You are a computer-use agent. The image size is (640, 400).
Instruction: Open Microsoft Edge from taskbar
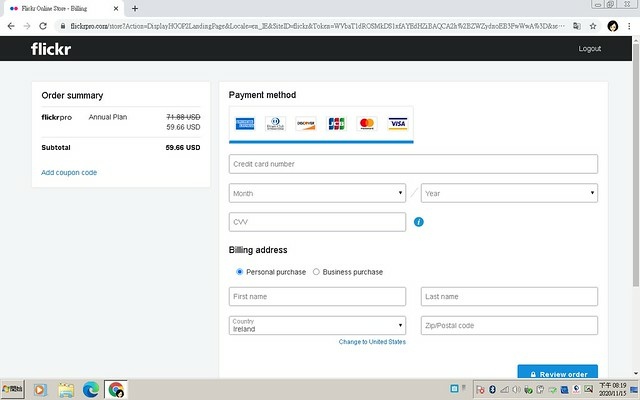click(91, 390)
